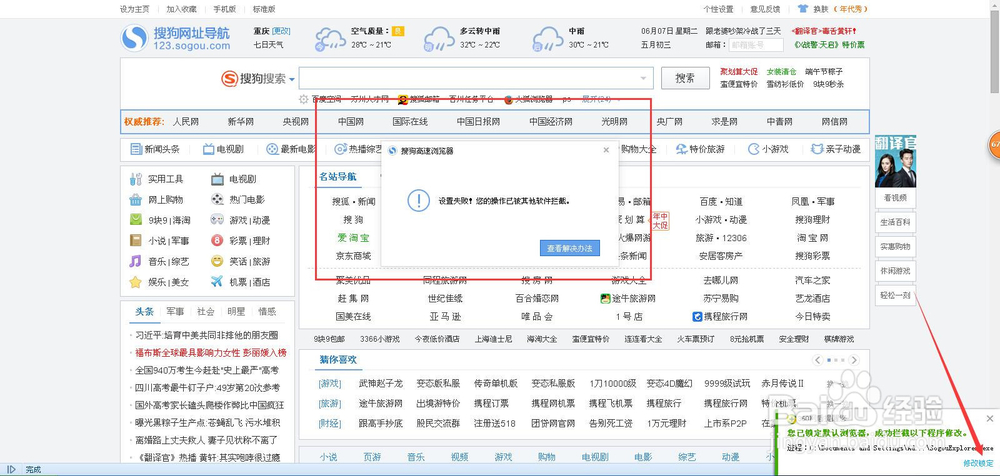Click the 邮箱 account input field
Viewport: 1000px width, 476px height.
[756, 45]
